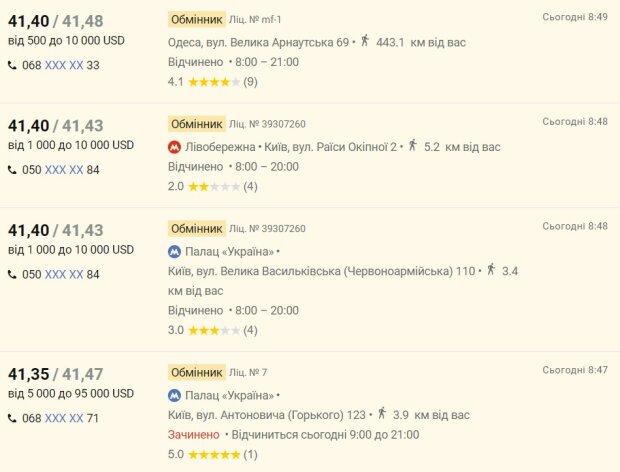Click the Обмінник badge of license mf-1

click(197, 19)
